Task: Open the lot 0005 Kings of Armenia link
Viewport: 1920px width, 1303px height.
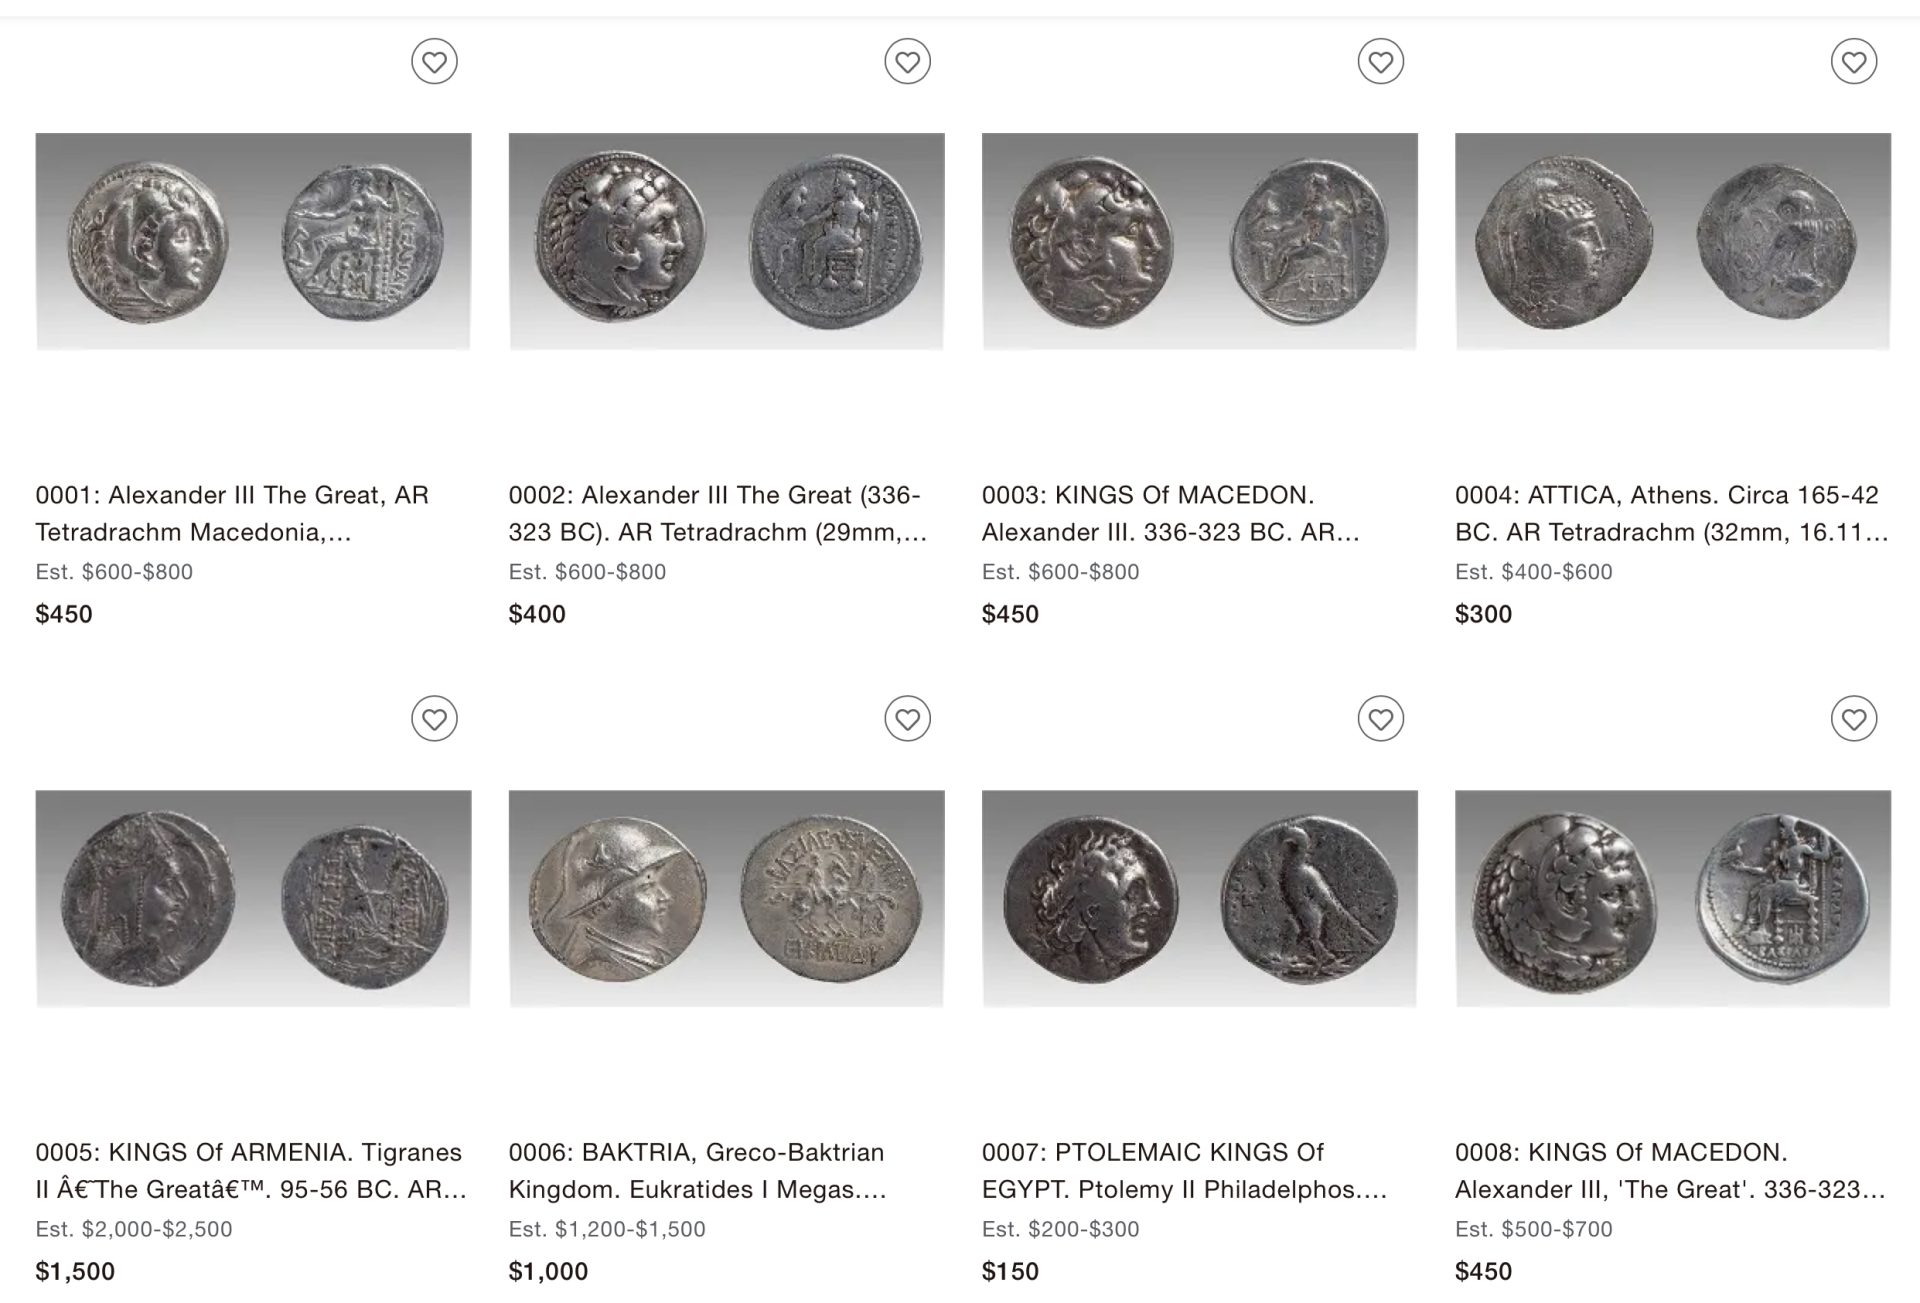Action: (250, 1170)
